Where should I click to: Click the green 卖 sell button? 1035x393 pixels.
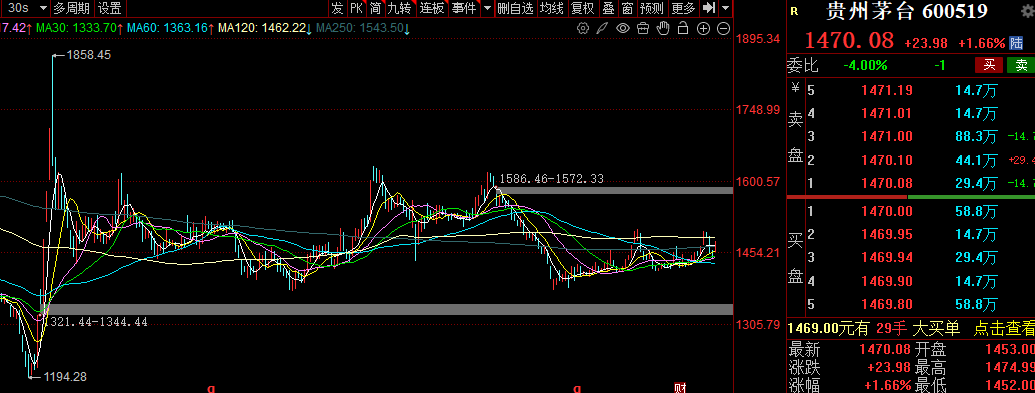1020,65
